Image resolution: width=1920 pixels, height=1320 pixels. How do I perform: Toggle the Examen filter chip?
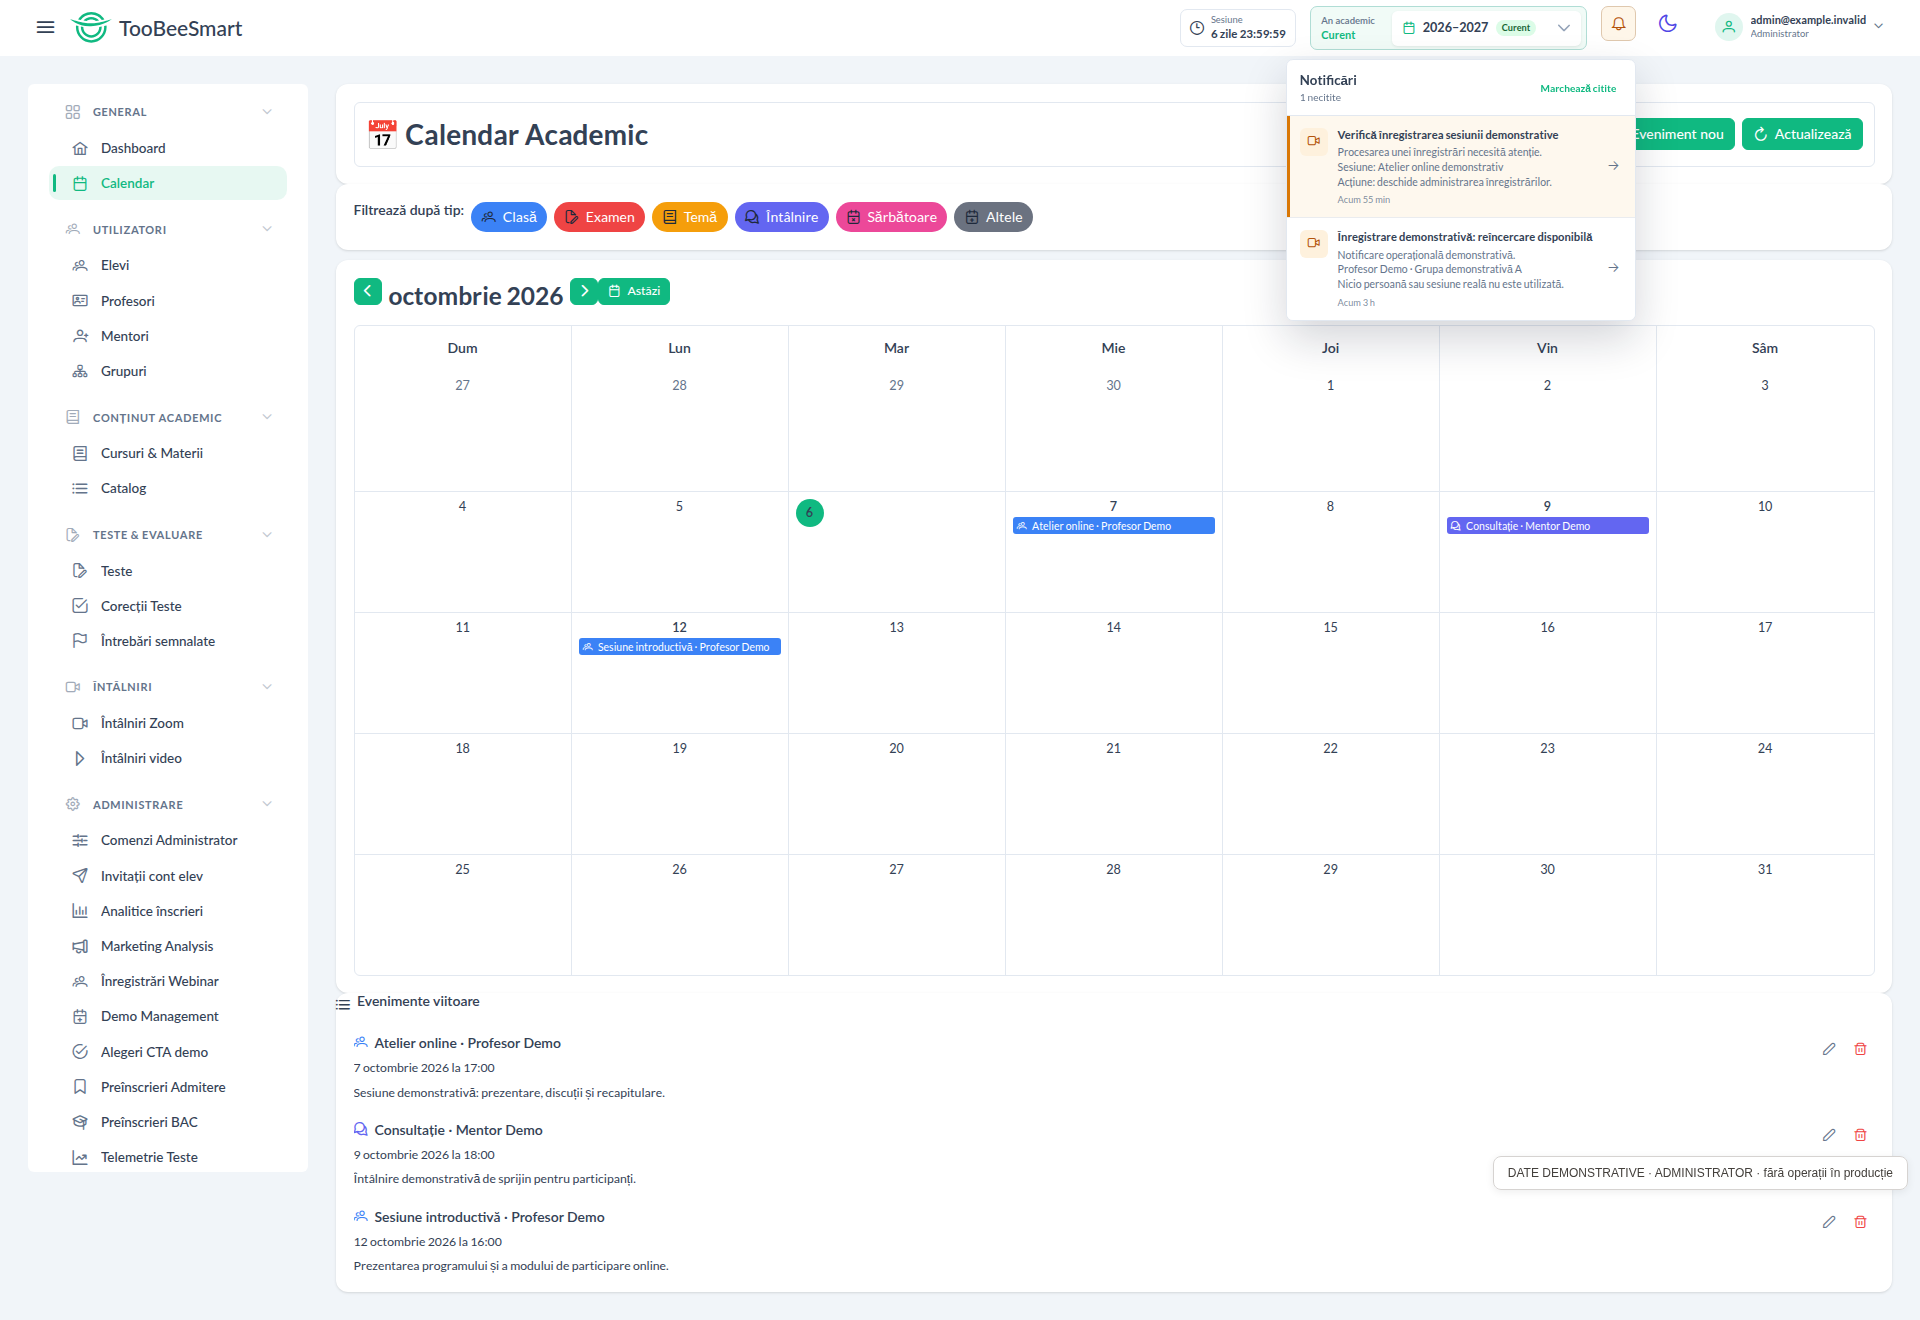[x=599, y=217]
